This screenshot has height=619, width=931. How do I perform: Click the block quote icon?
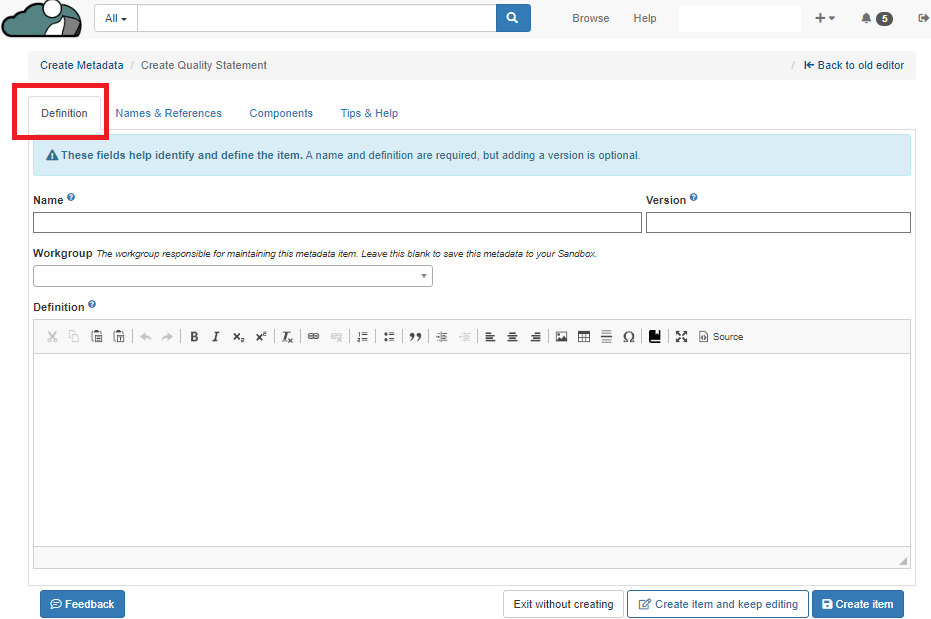pyautogui.click(x=415, y=337)
